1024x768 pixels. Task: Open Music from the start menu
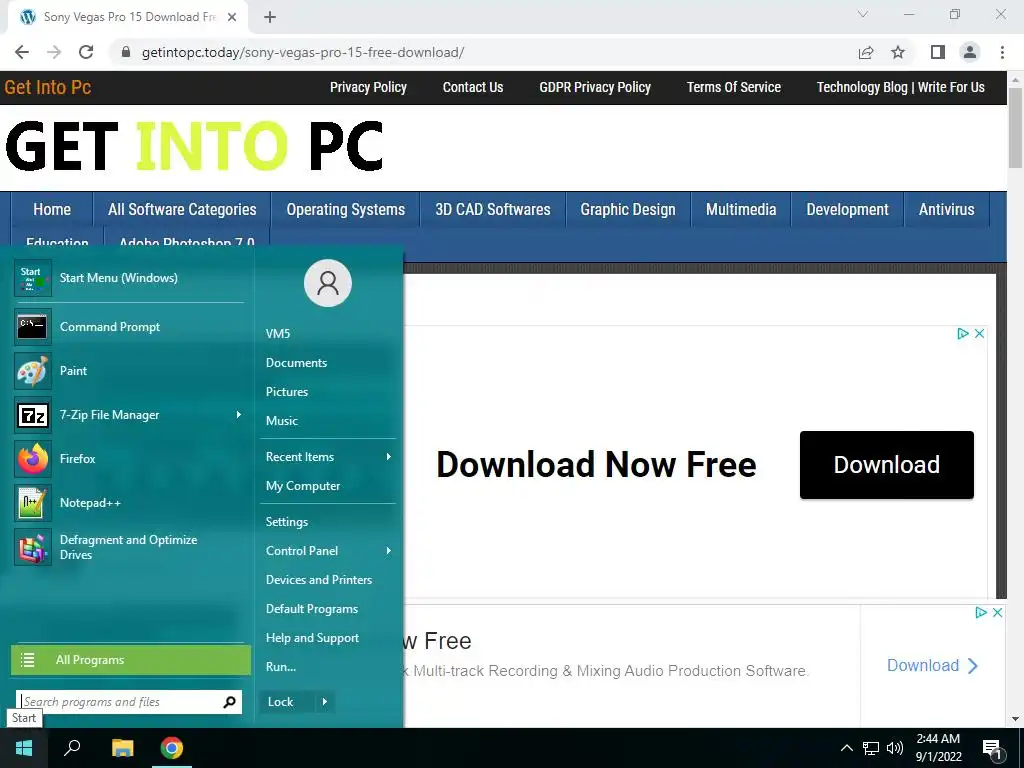[281, 421]
